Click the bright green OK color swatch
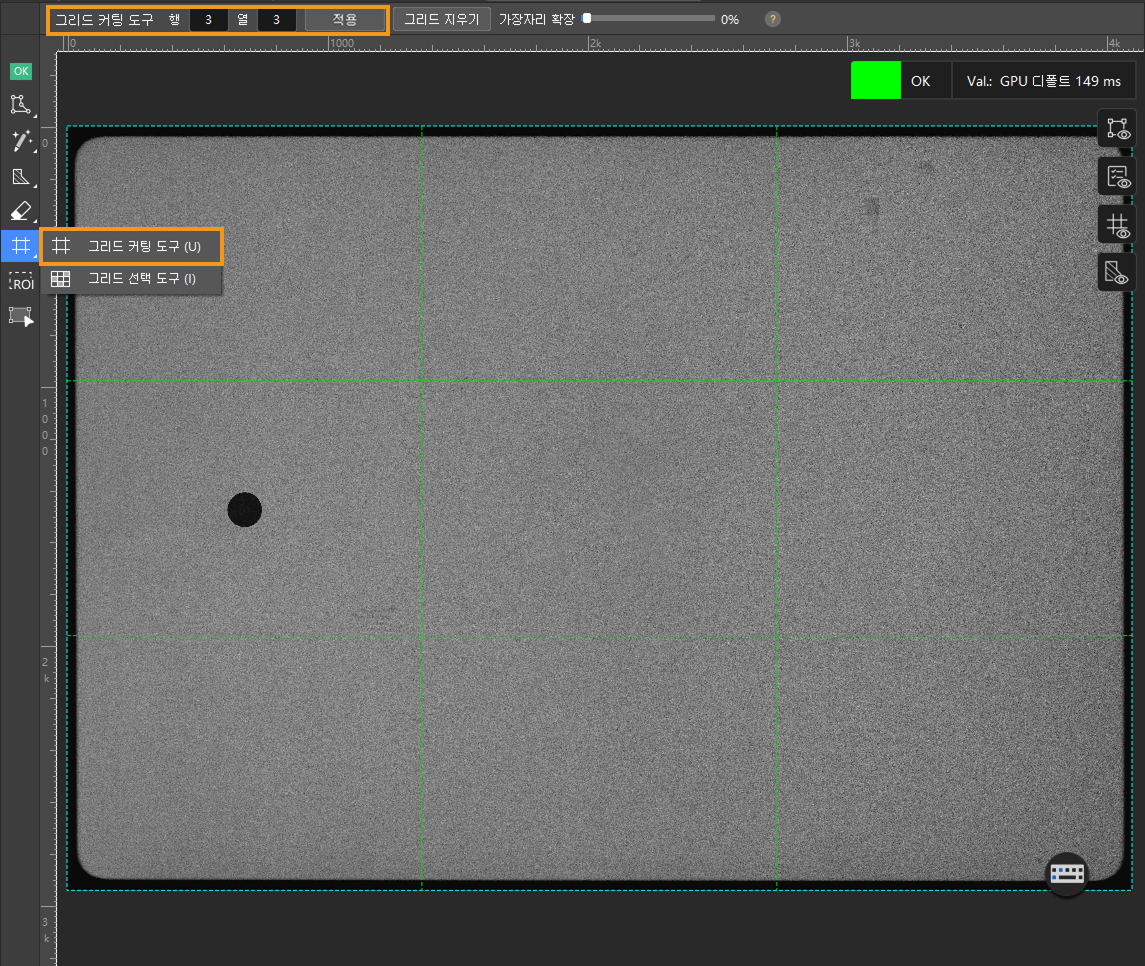Image resolution: width=1145 pixels, height=966 pixels. coord(876,80)
